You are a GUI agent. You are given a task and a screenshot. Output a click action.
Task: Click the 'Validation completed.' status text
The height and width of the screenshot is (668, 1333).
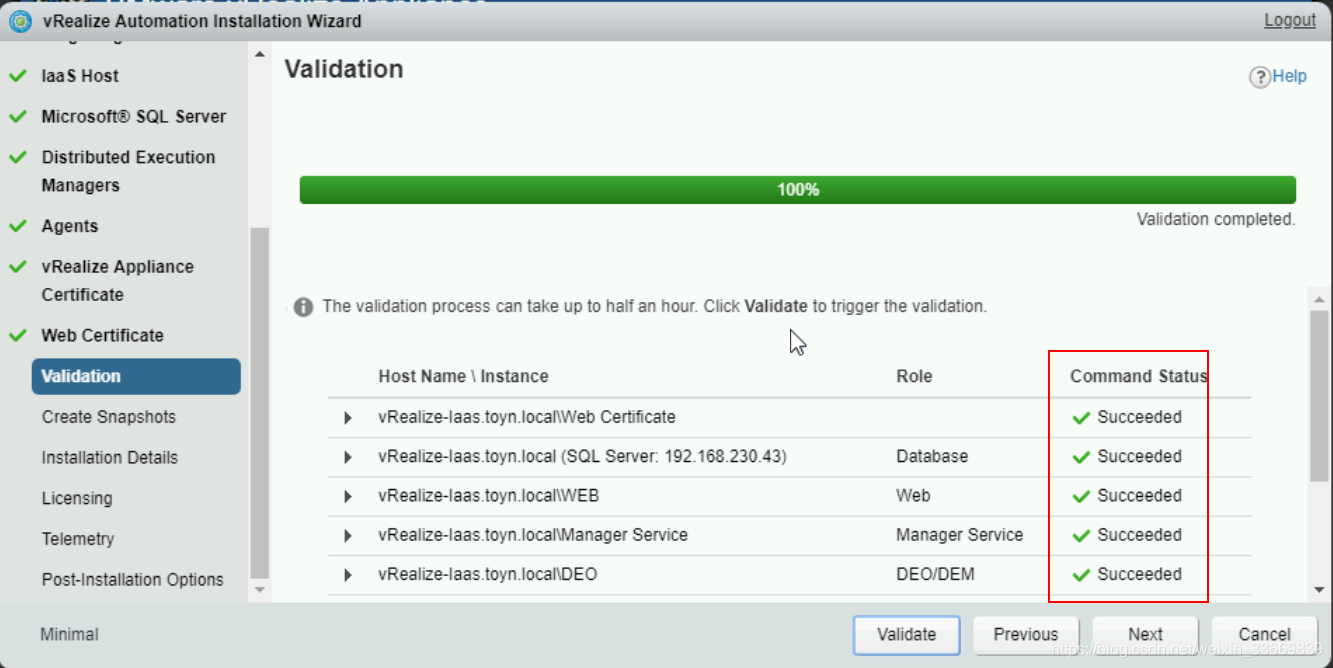(x=1216, y=219)
